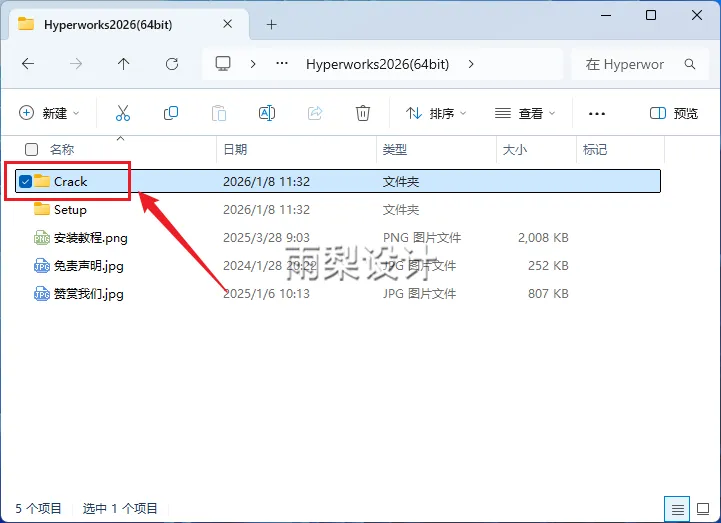
Task: Click the 选中 1 个项目 status text
Action: [x=120, y=508]
